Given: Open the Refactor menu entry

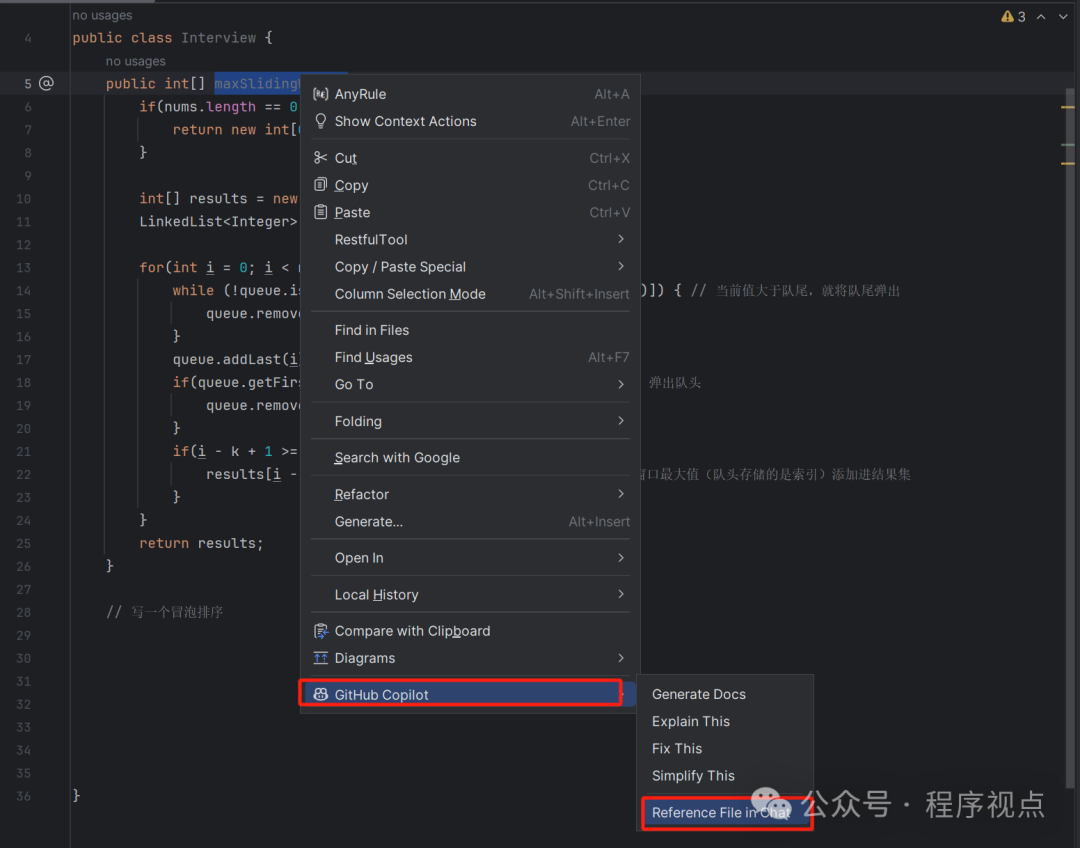Looking at the screenshot, I should (470, 495).
